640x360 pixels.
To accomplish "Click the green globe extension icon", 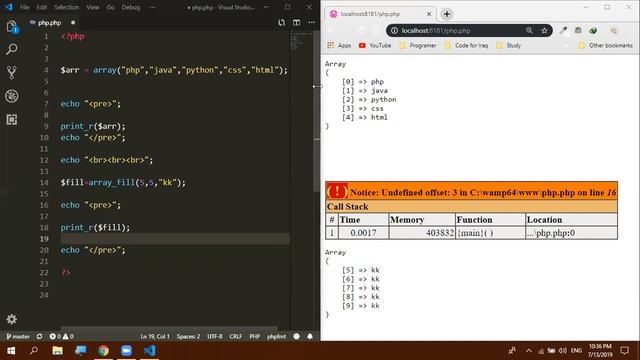I will (x=593, y=31).
